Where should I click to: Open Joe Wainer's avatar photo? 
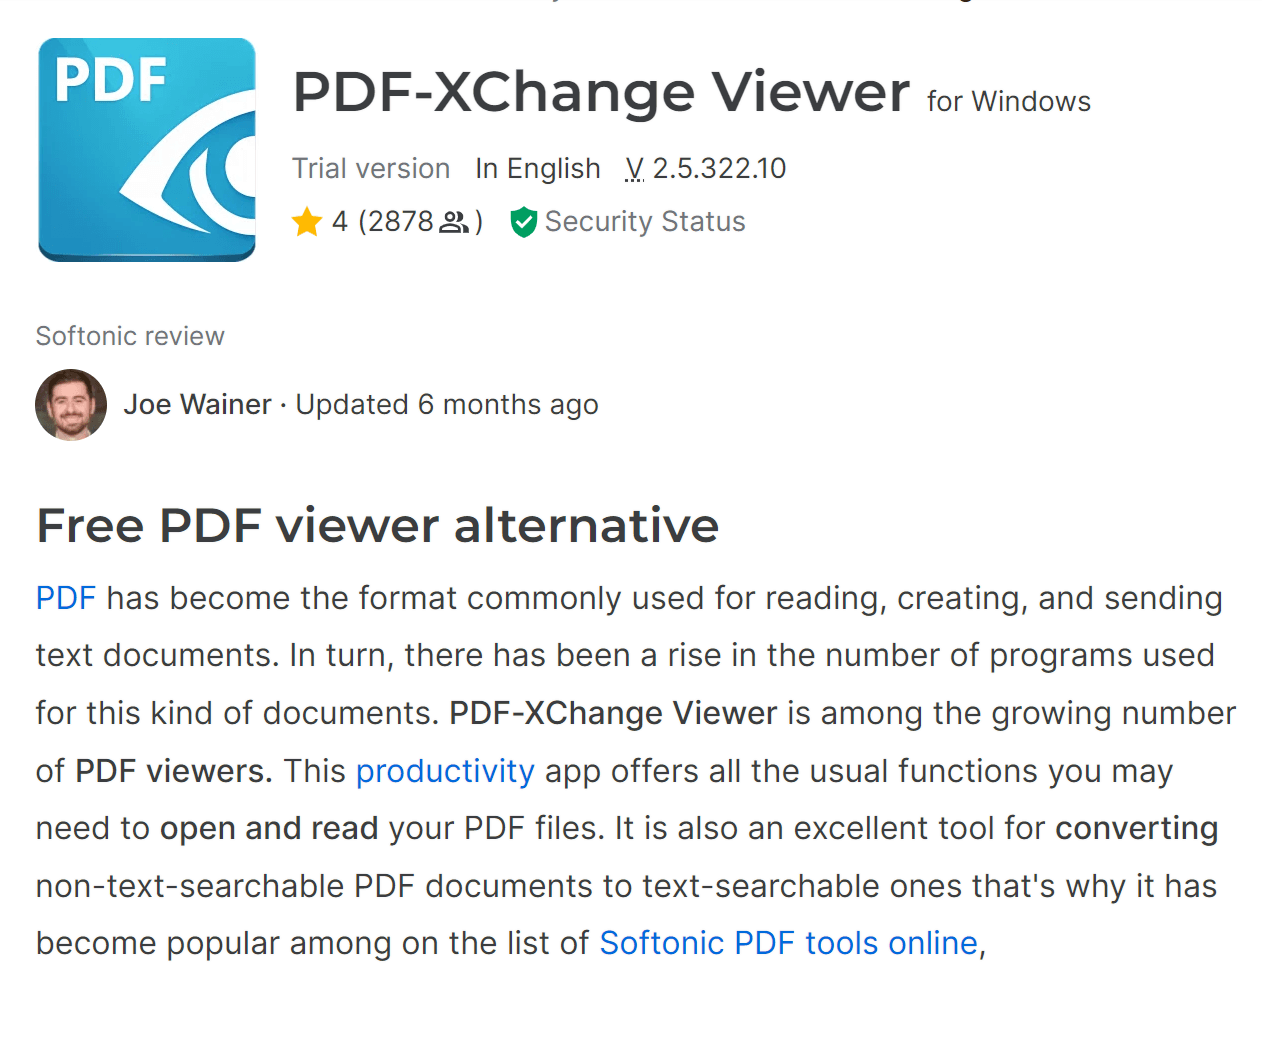click(71, 405)
